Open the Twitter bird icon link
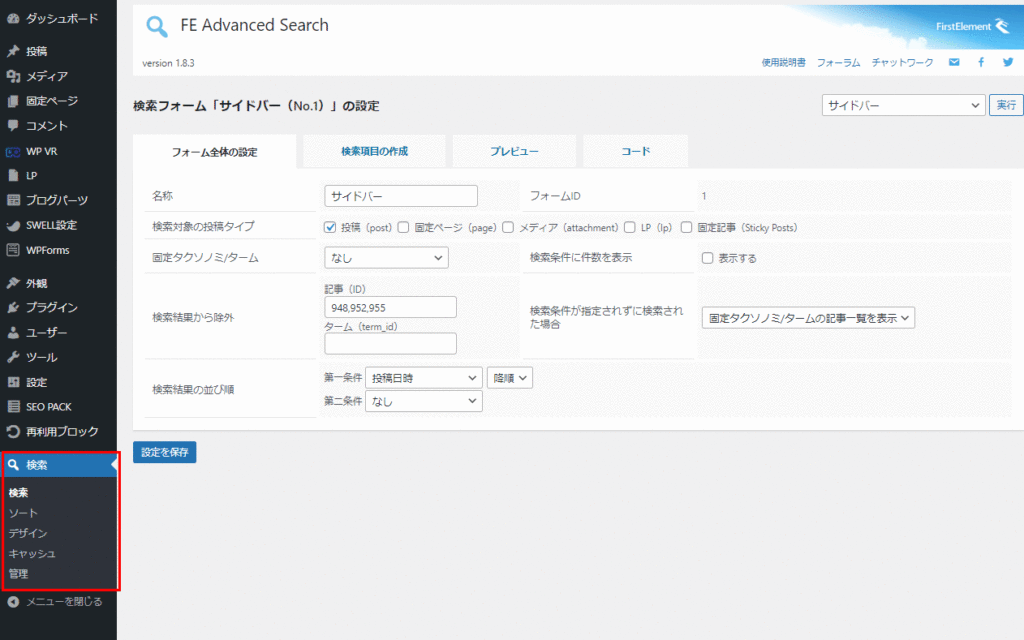The image size is (1024, 640). (x=1008, y=62)
